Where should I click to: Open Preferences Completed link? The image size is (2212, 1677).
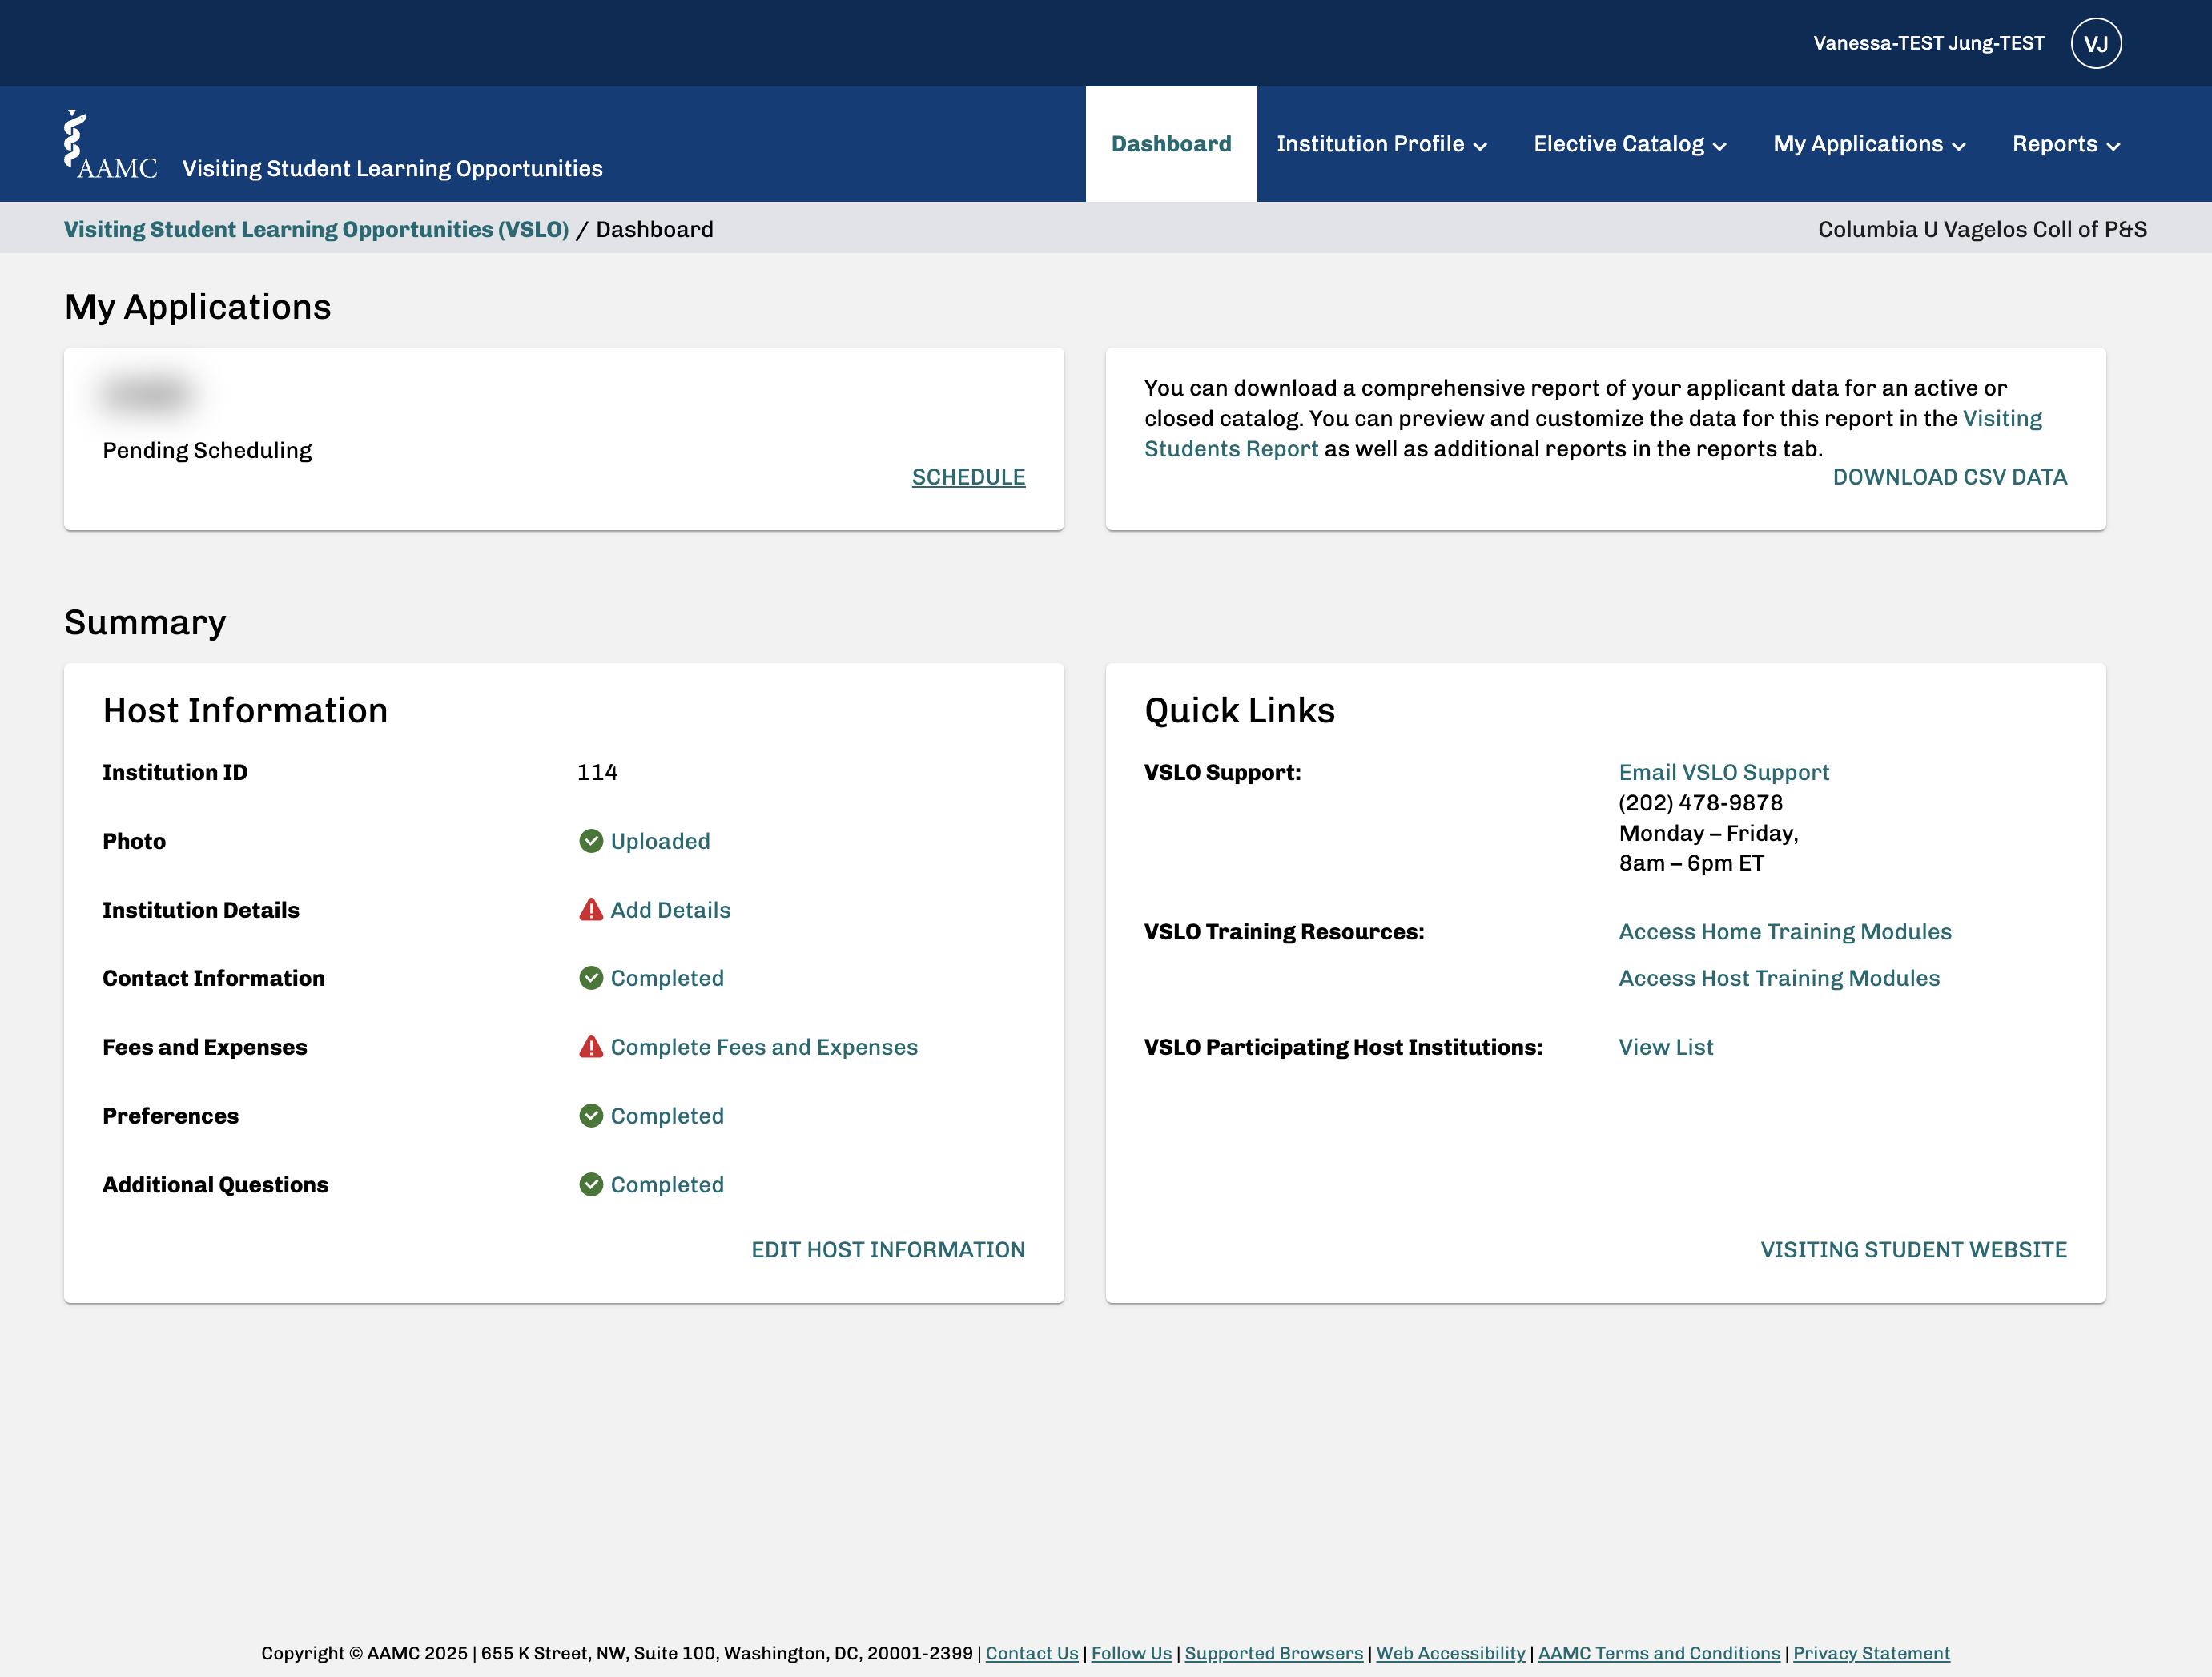click(x=667, y=1116)
